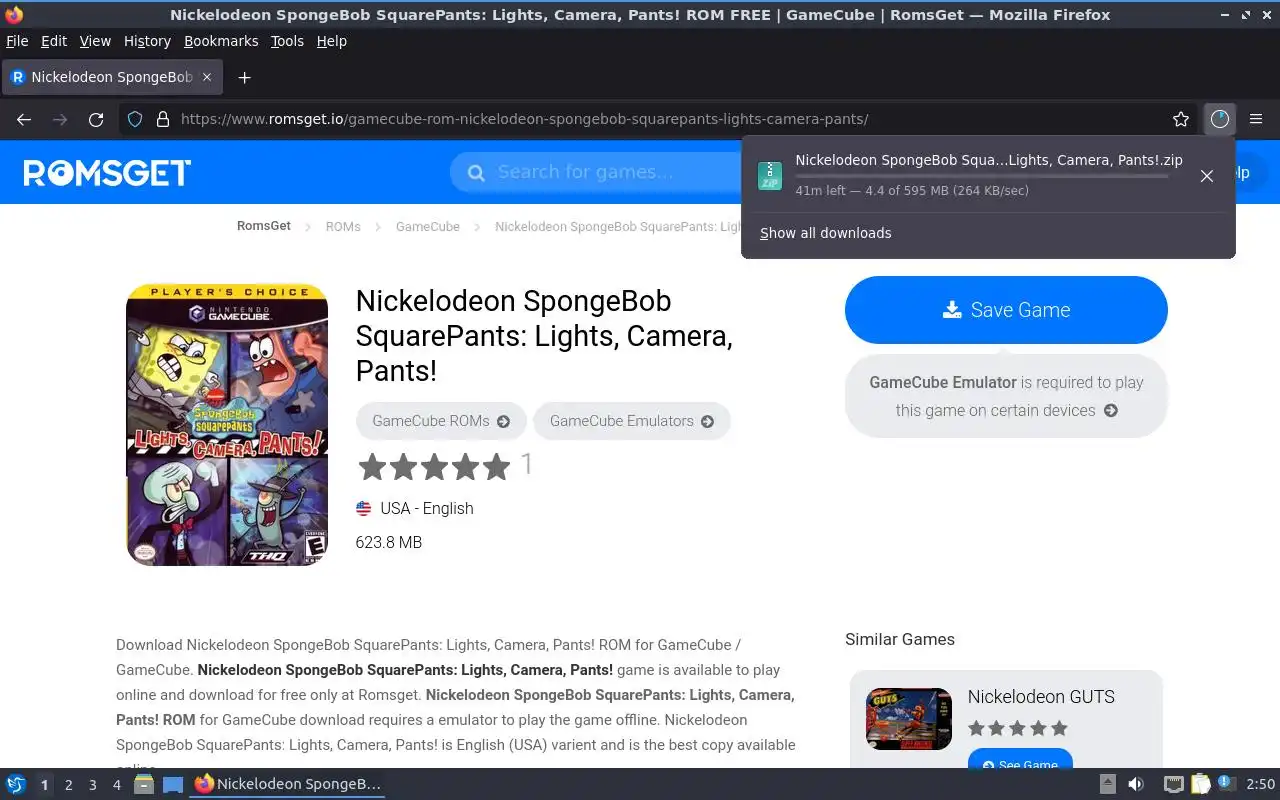Click the 2:50 clock in the tray
Image resolution: width=1280 pixels, height=800 pixels.
point(1260,785)
